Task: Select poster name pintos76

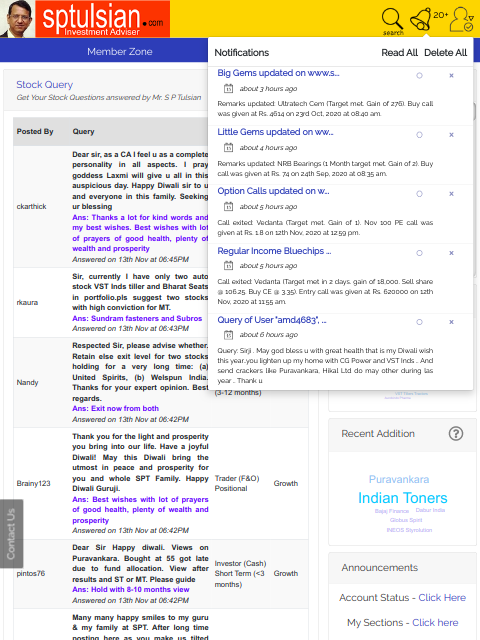Action: pyautogui.click(x=31, y=573)
